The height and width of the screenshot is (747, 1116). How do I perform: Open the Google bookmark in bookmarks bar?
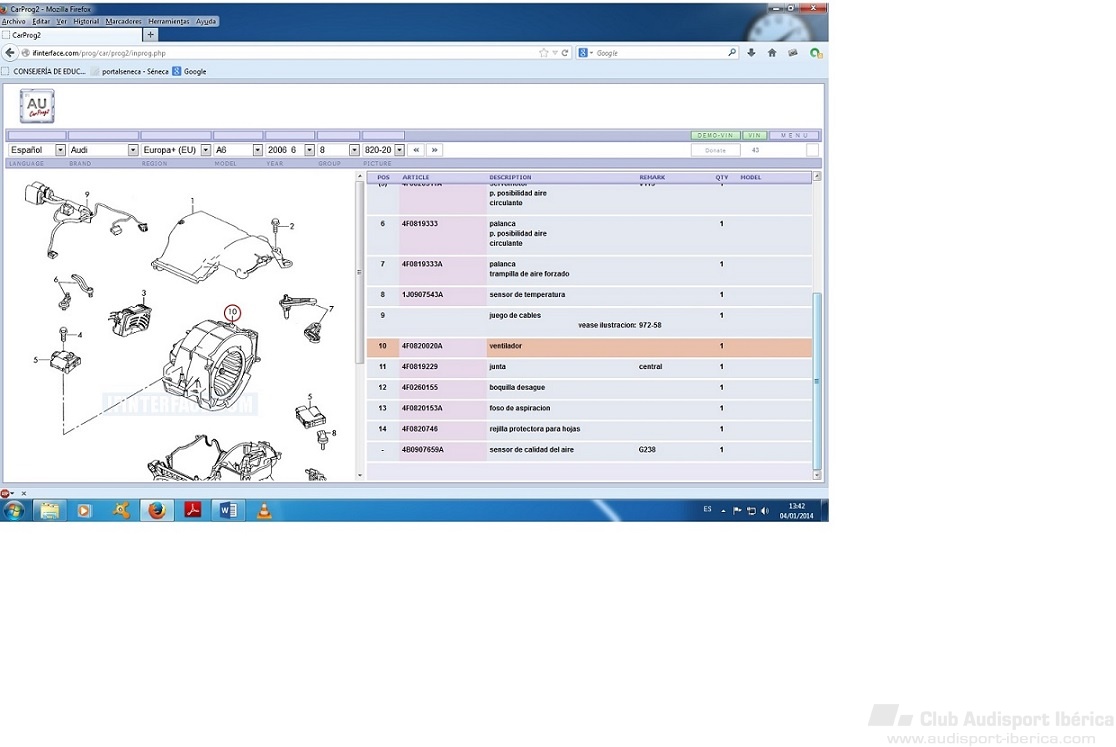tap(189, 71)
